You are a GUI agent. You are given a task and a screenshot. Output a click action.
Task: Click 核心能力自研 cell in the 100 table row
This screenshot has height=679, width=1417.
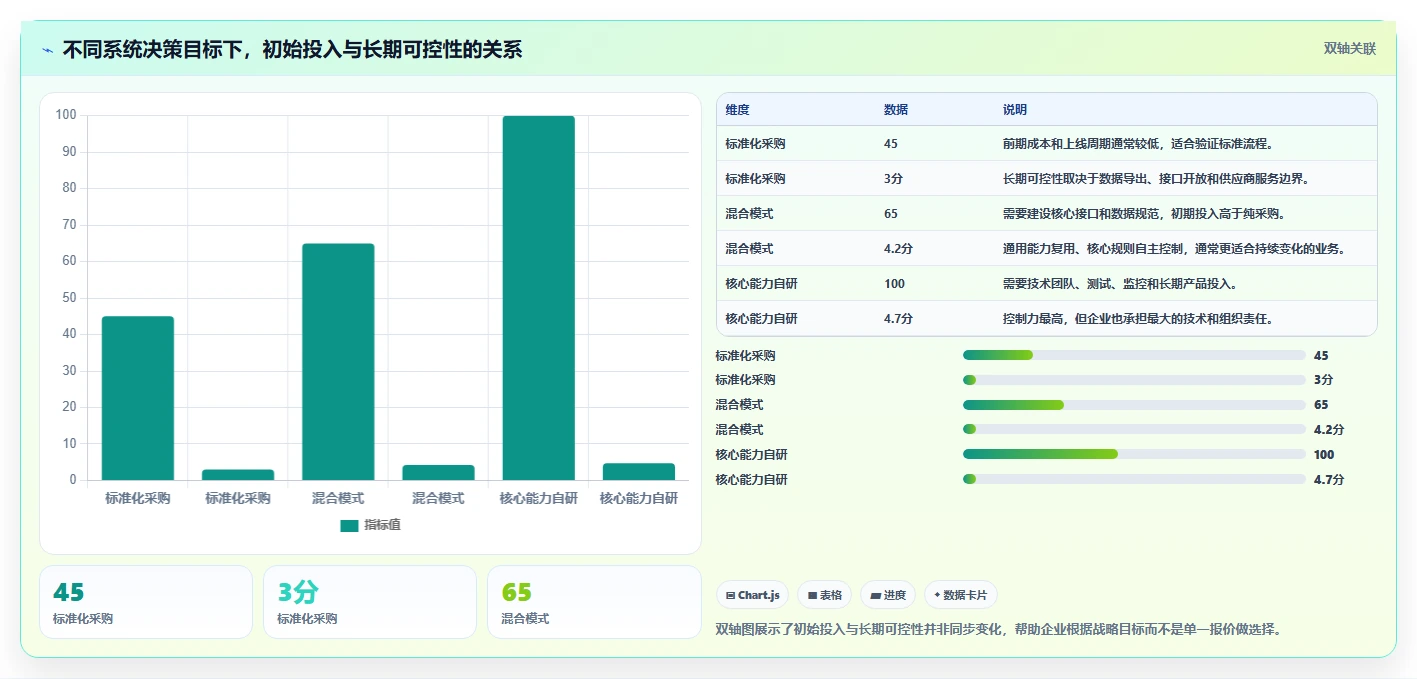tap(762, 284)
